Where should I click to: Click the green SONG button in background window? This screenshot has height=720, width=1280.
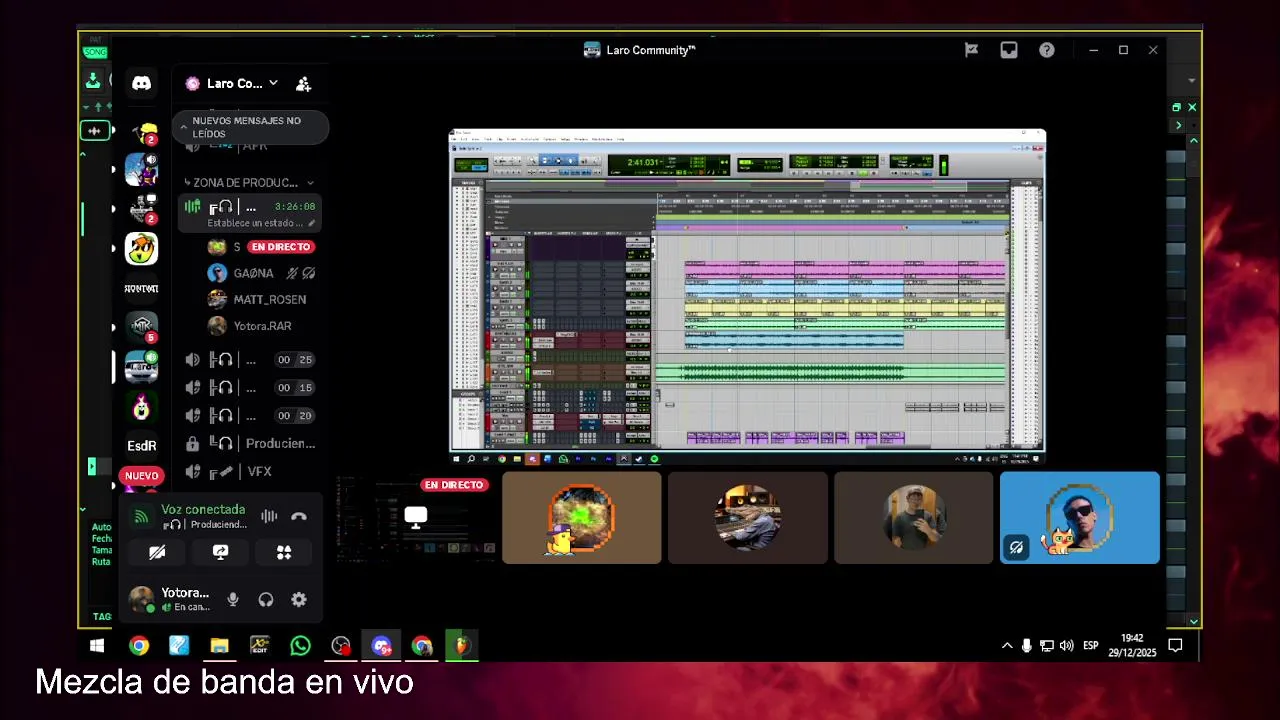point(95,52)
